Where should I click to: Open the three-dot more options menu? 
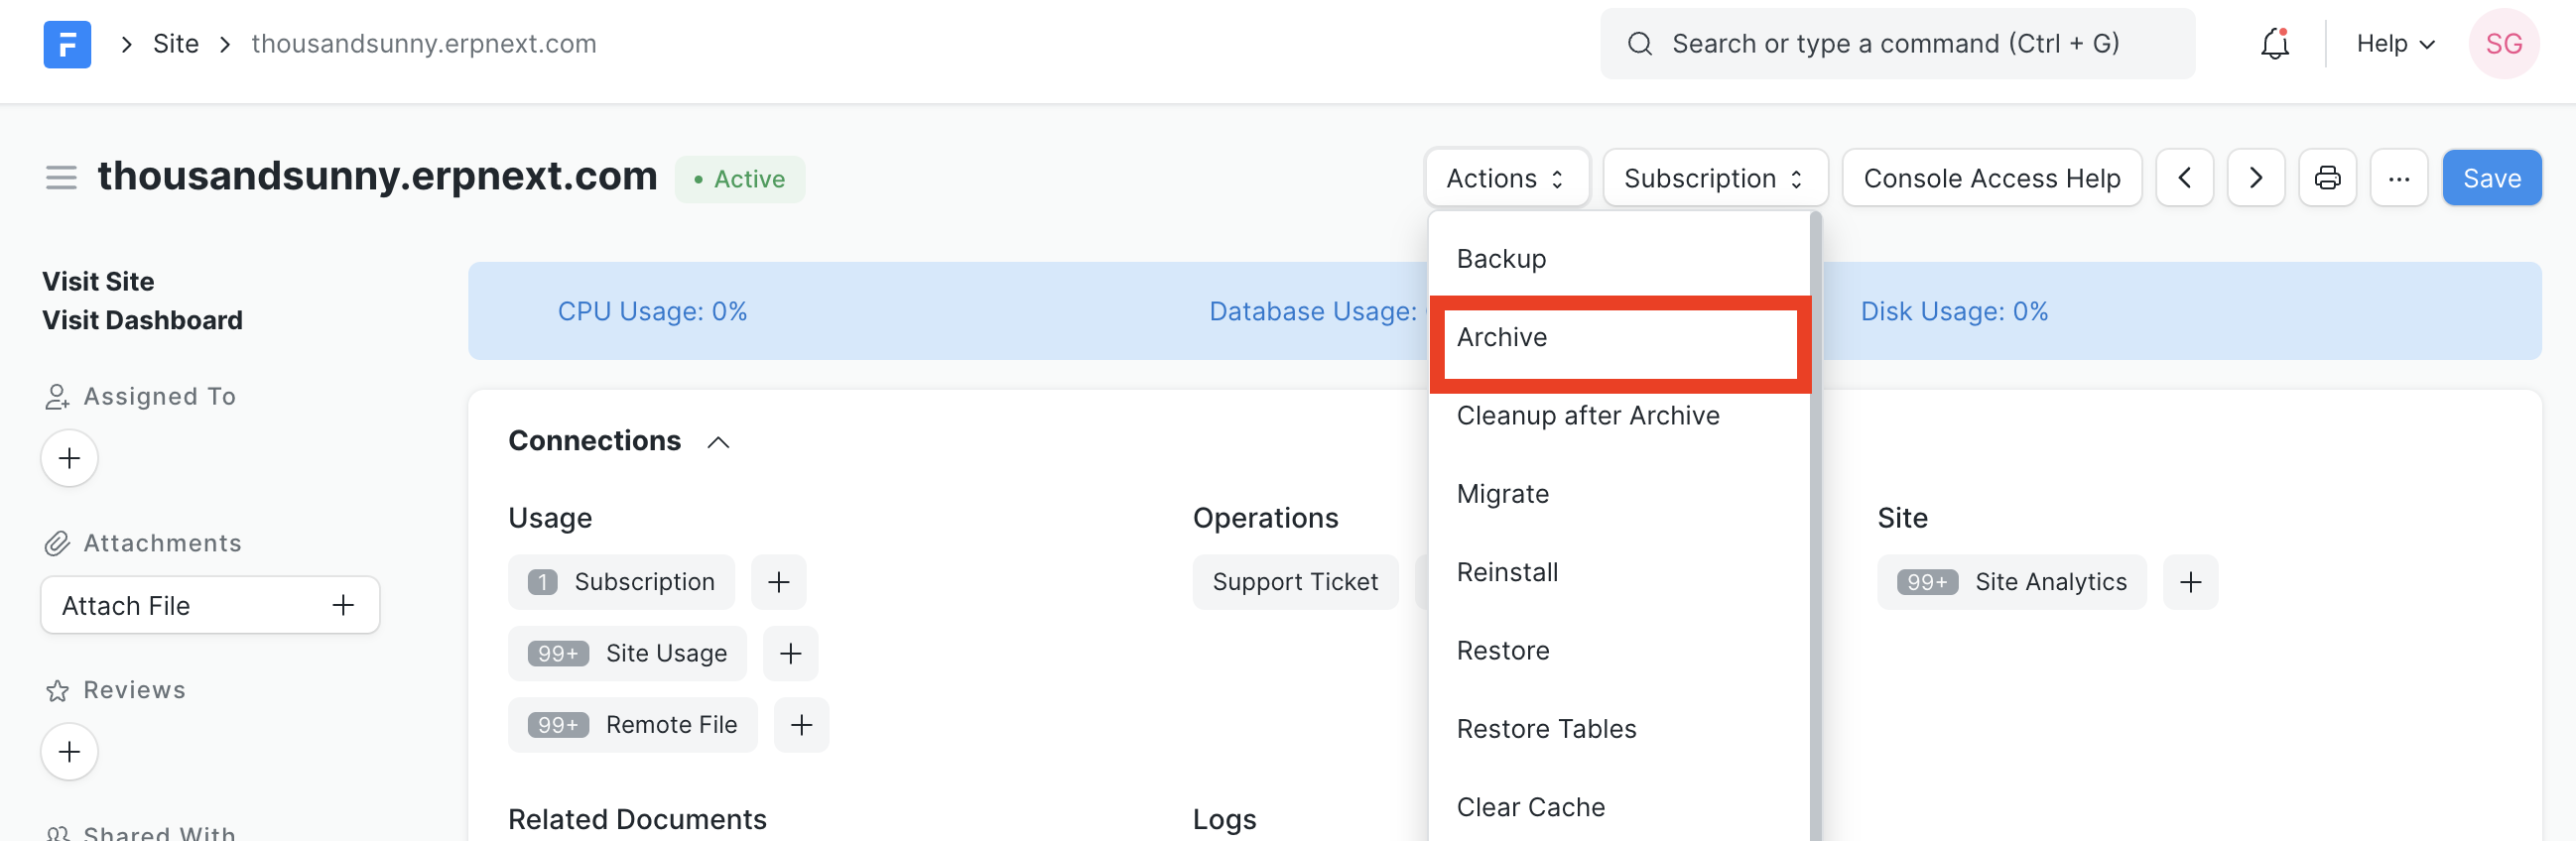click(x=2398, y=178)
